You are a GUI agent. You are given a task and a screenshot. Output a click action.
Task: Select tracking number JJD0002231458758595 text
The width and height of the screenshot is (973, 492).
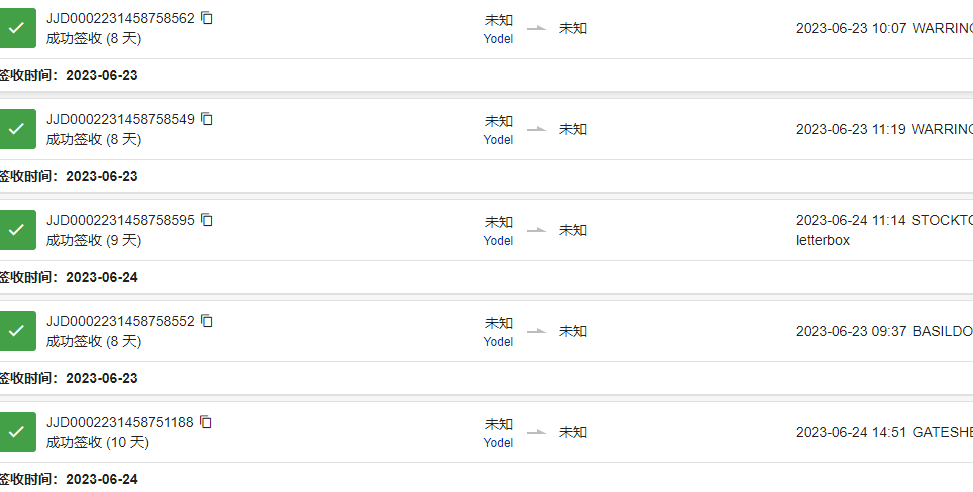pos(120,220)
